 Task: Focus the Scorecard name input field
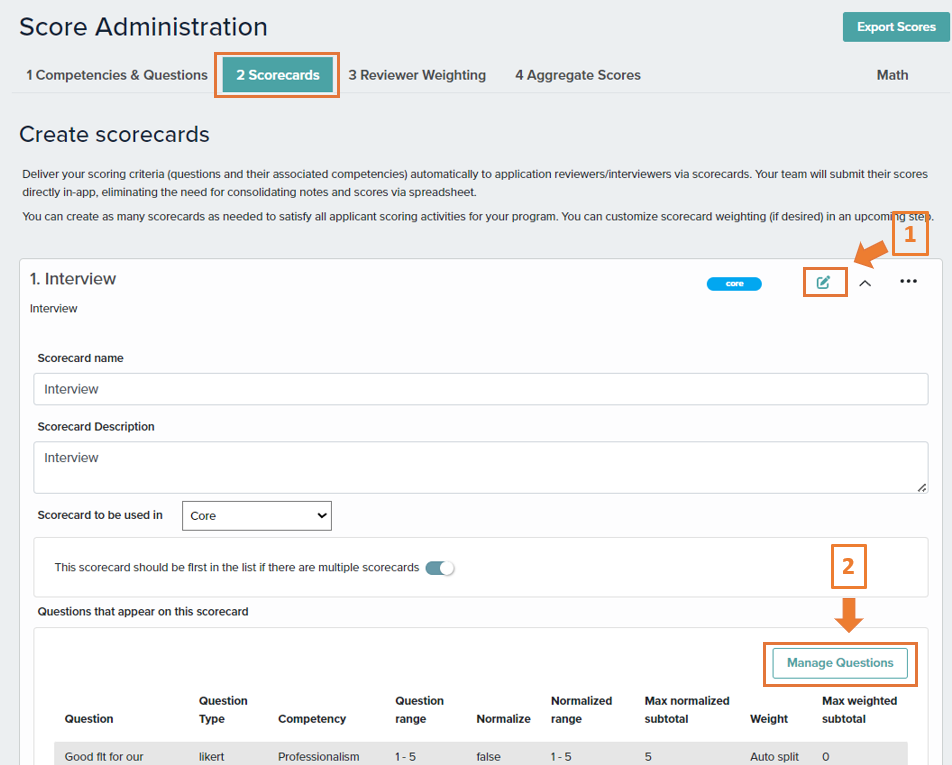pyautogui.click(x=480, y=389)
